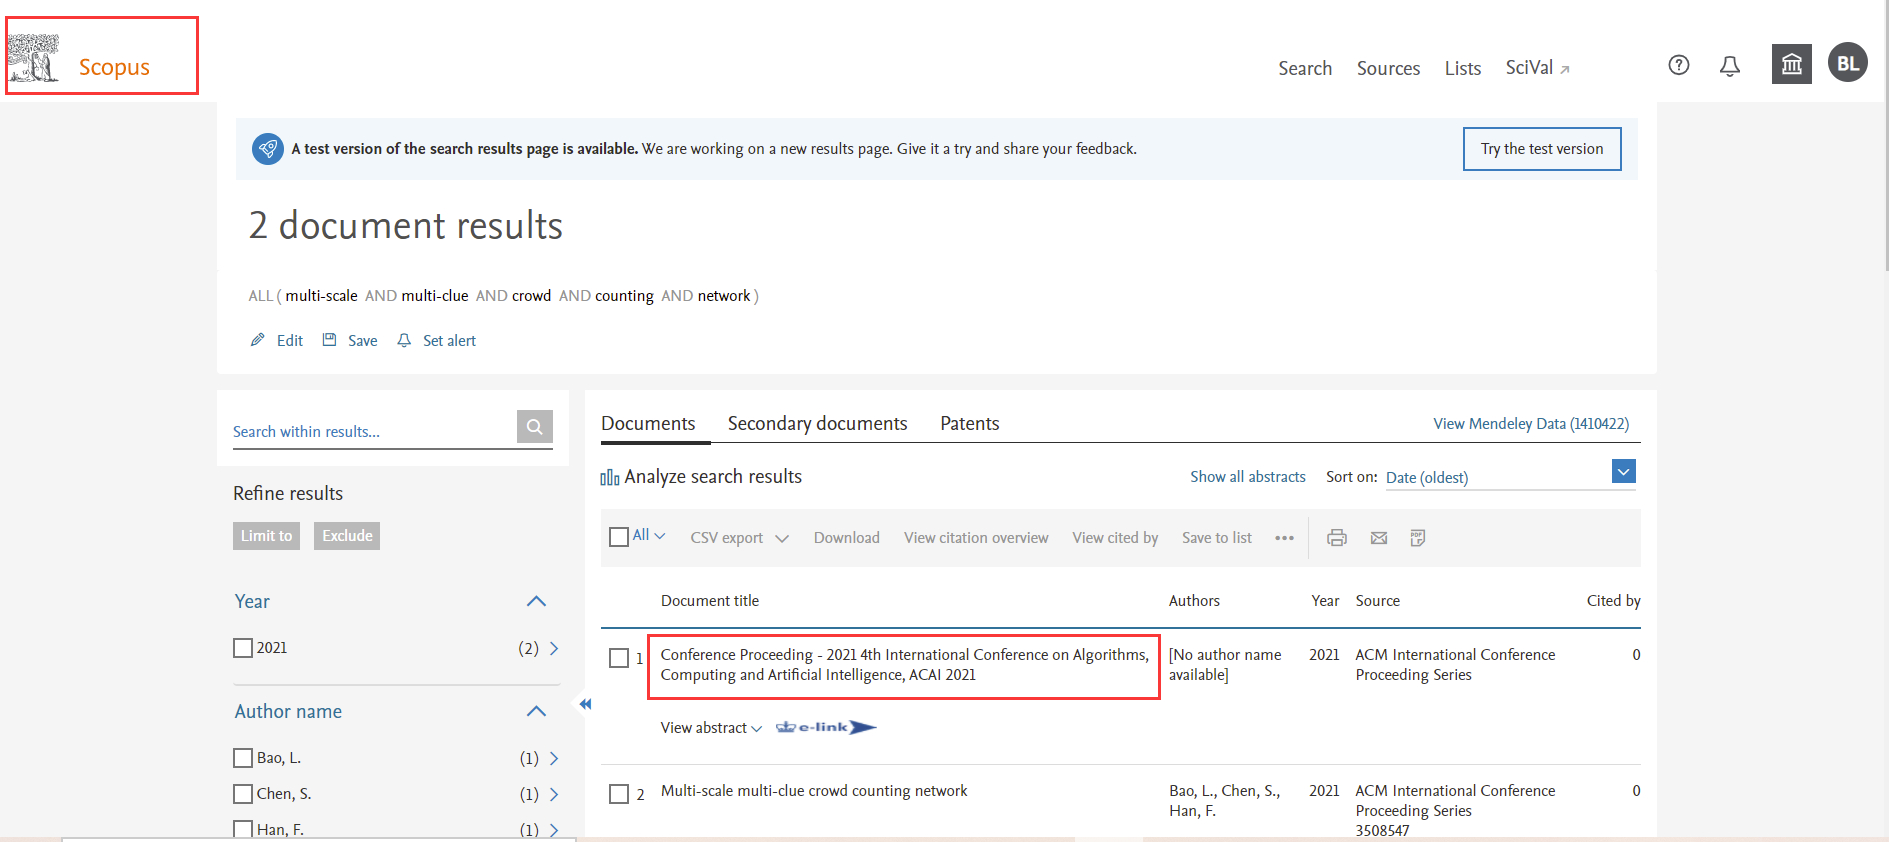Screen dimensions: 1889x842
Task: Open Multi-scale multi-clue crowd counting network
Action: pos(814,791)
